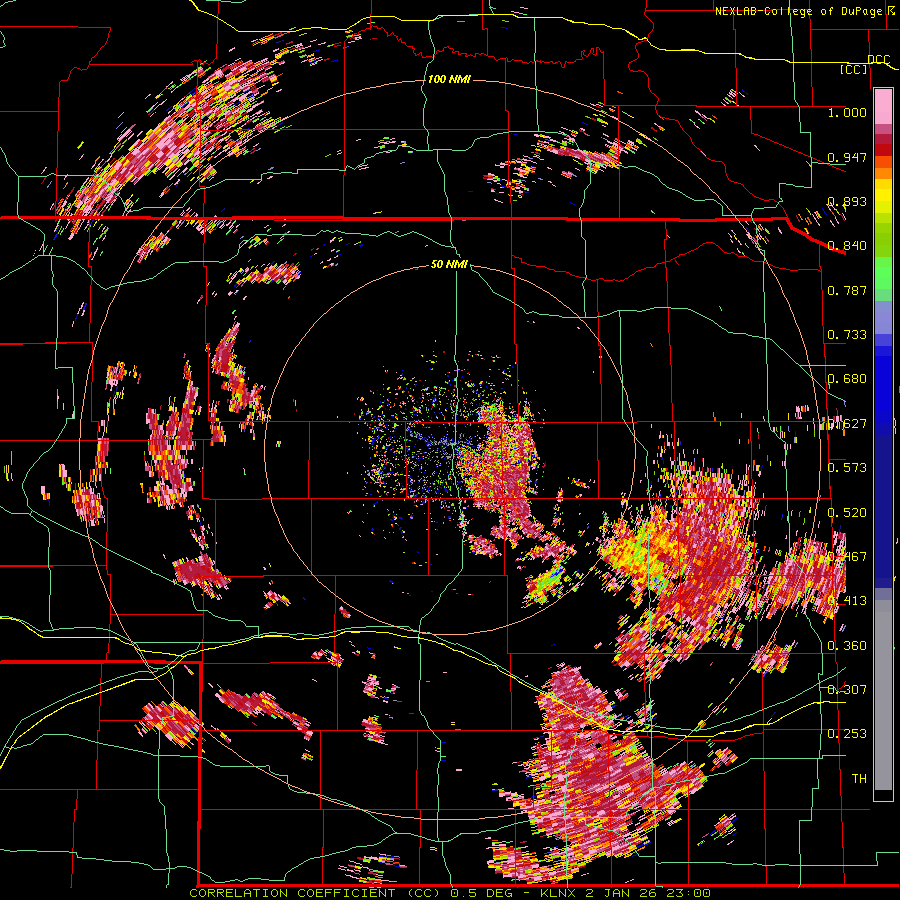Viewport: 900px width, 900px height.
Task: Click the CORRELATION COEFFICIENT (CC) footer title
Action: pyautogui.click(x=315, y=893)
